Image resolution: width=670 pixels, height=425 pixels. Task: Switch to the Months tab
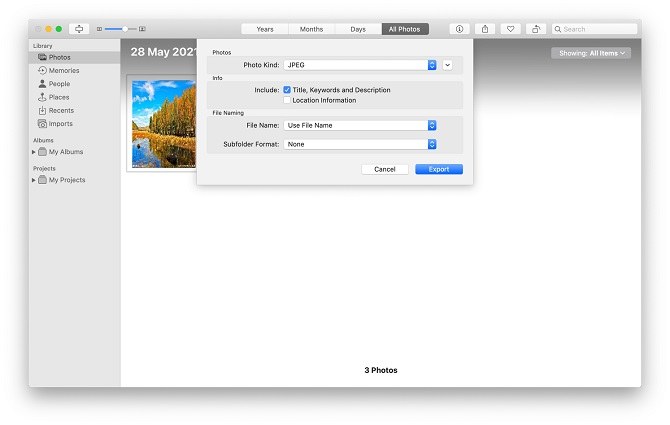[311, 29]
